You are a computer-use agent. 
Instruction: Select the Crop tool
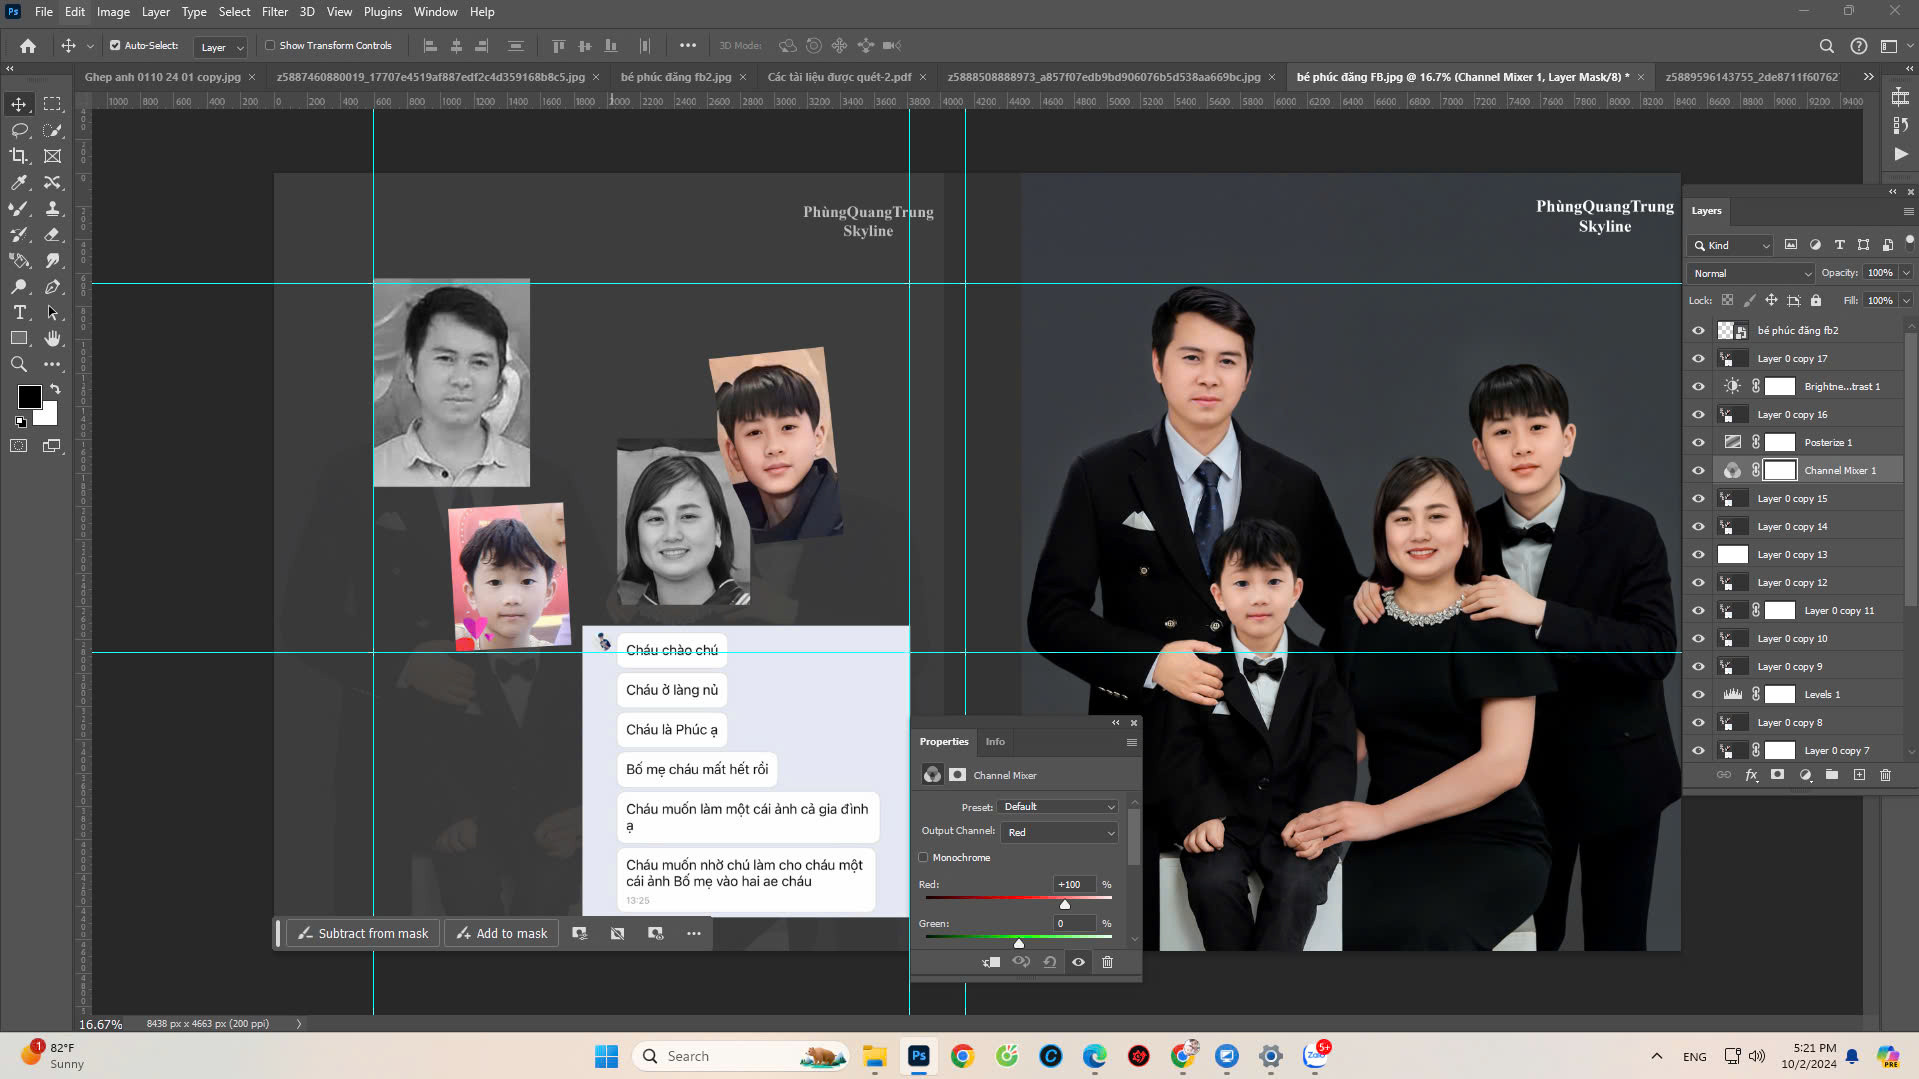tap(19, 156)
